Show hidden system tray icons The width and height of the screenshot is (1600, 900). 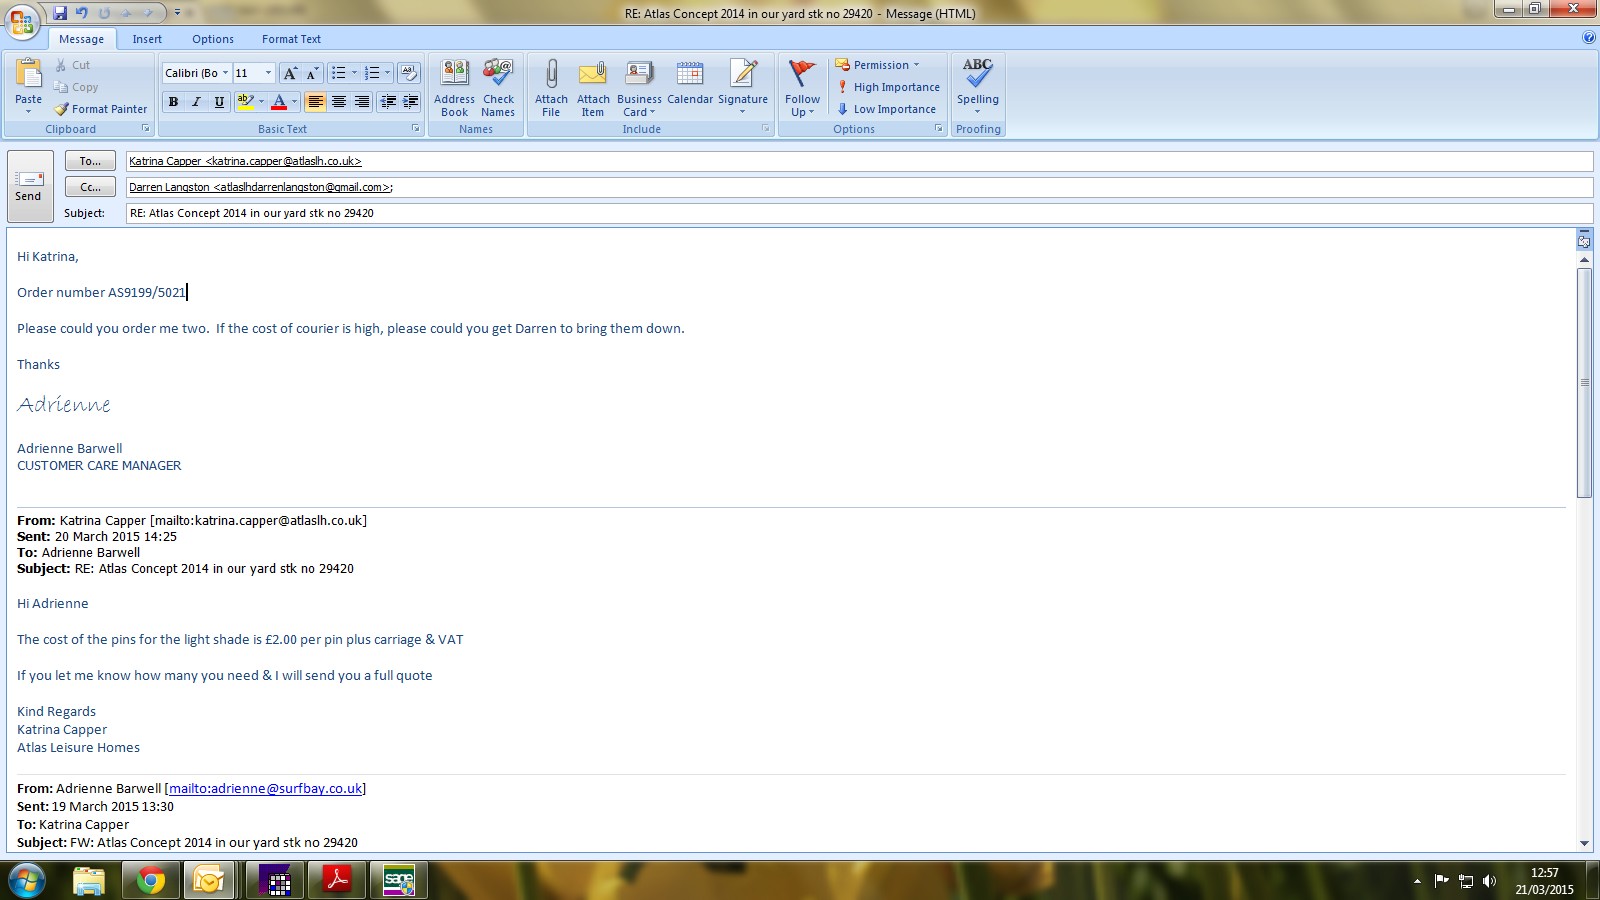1416,881
